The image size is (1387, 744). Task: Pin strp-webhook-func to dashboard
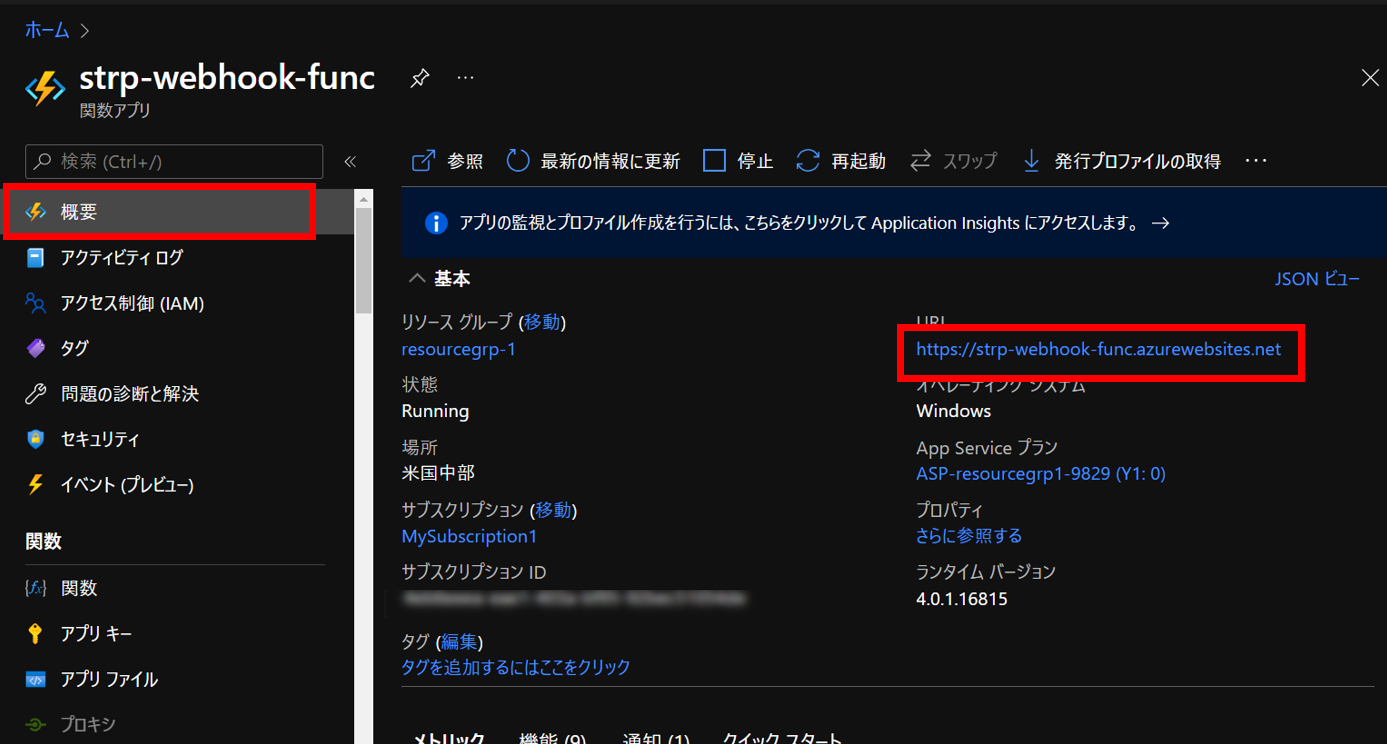click(x=419, y=77)
